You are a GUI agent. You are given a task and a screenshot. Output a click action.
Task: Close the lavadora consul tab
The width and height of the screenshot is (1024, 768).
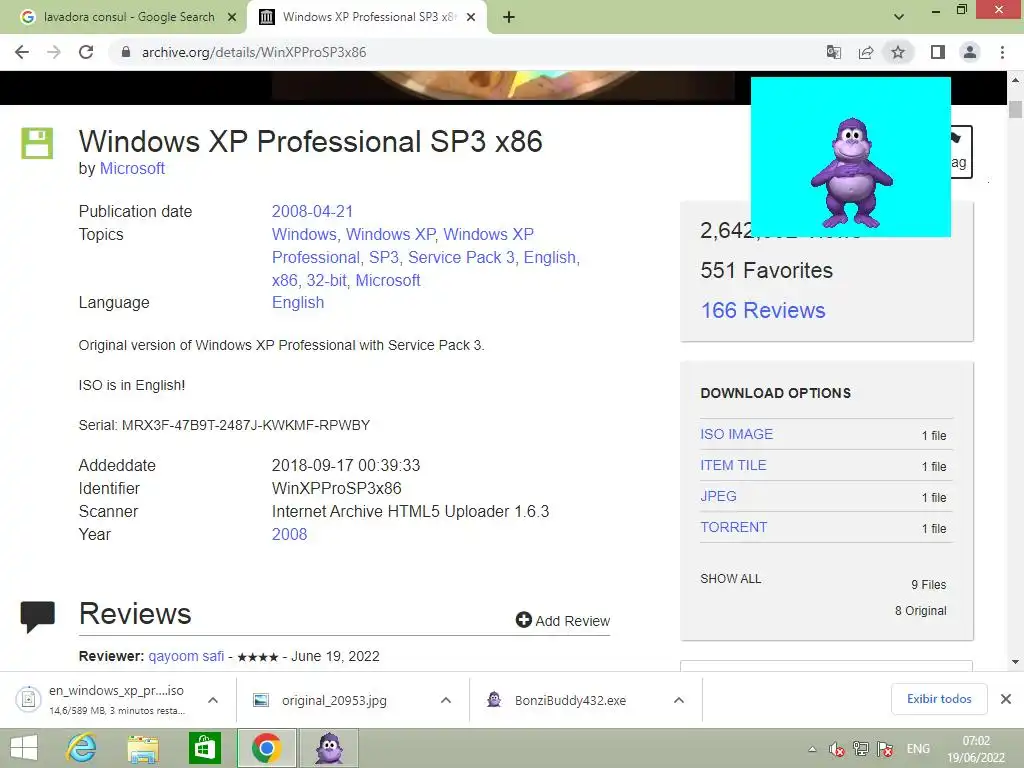[x=232, y=17]
